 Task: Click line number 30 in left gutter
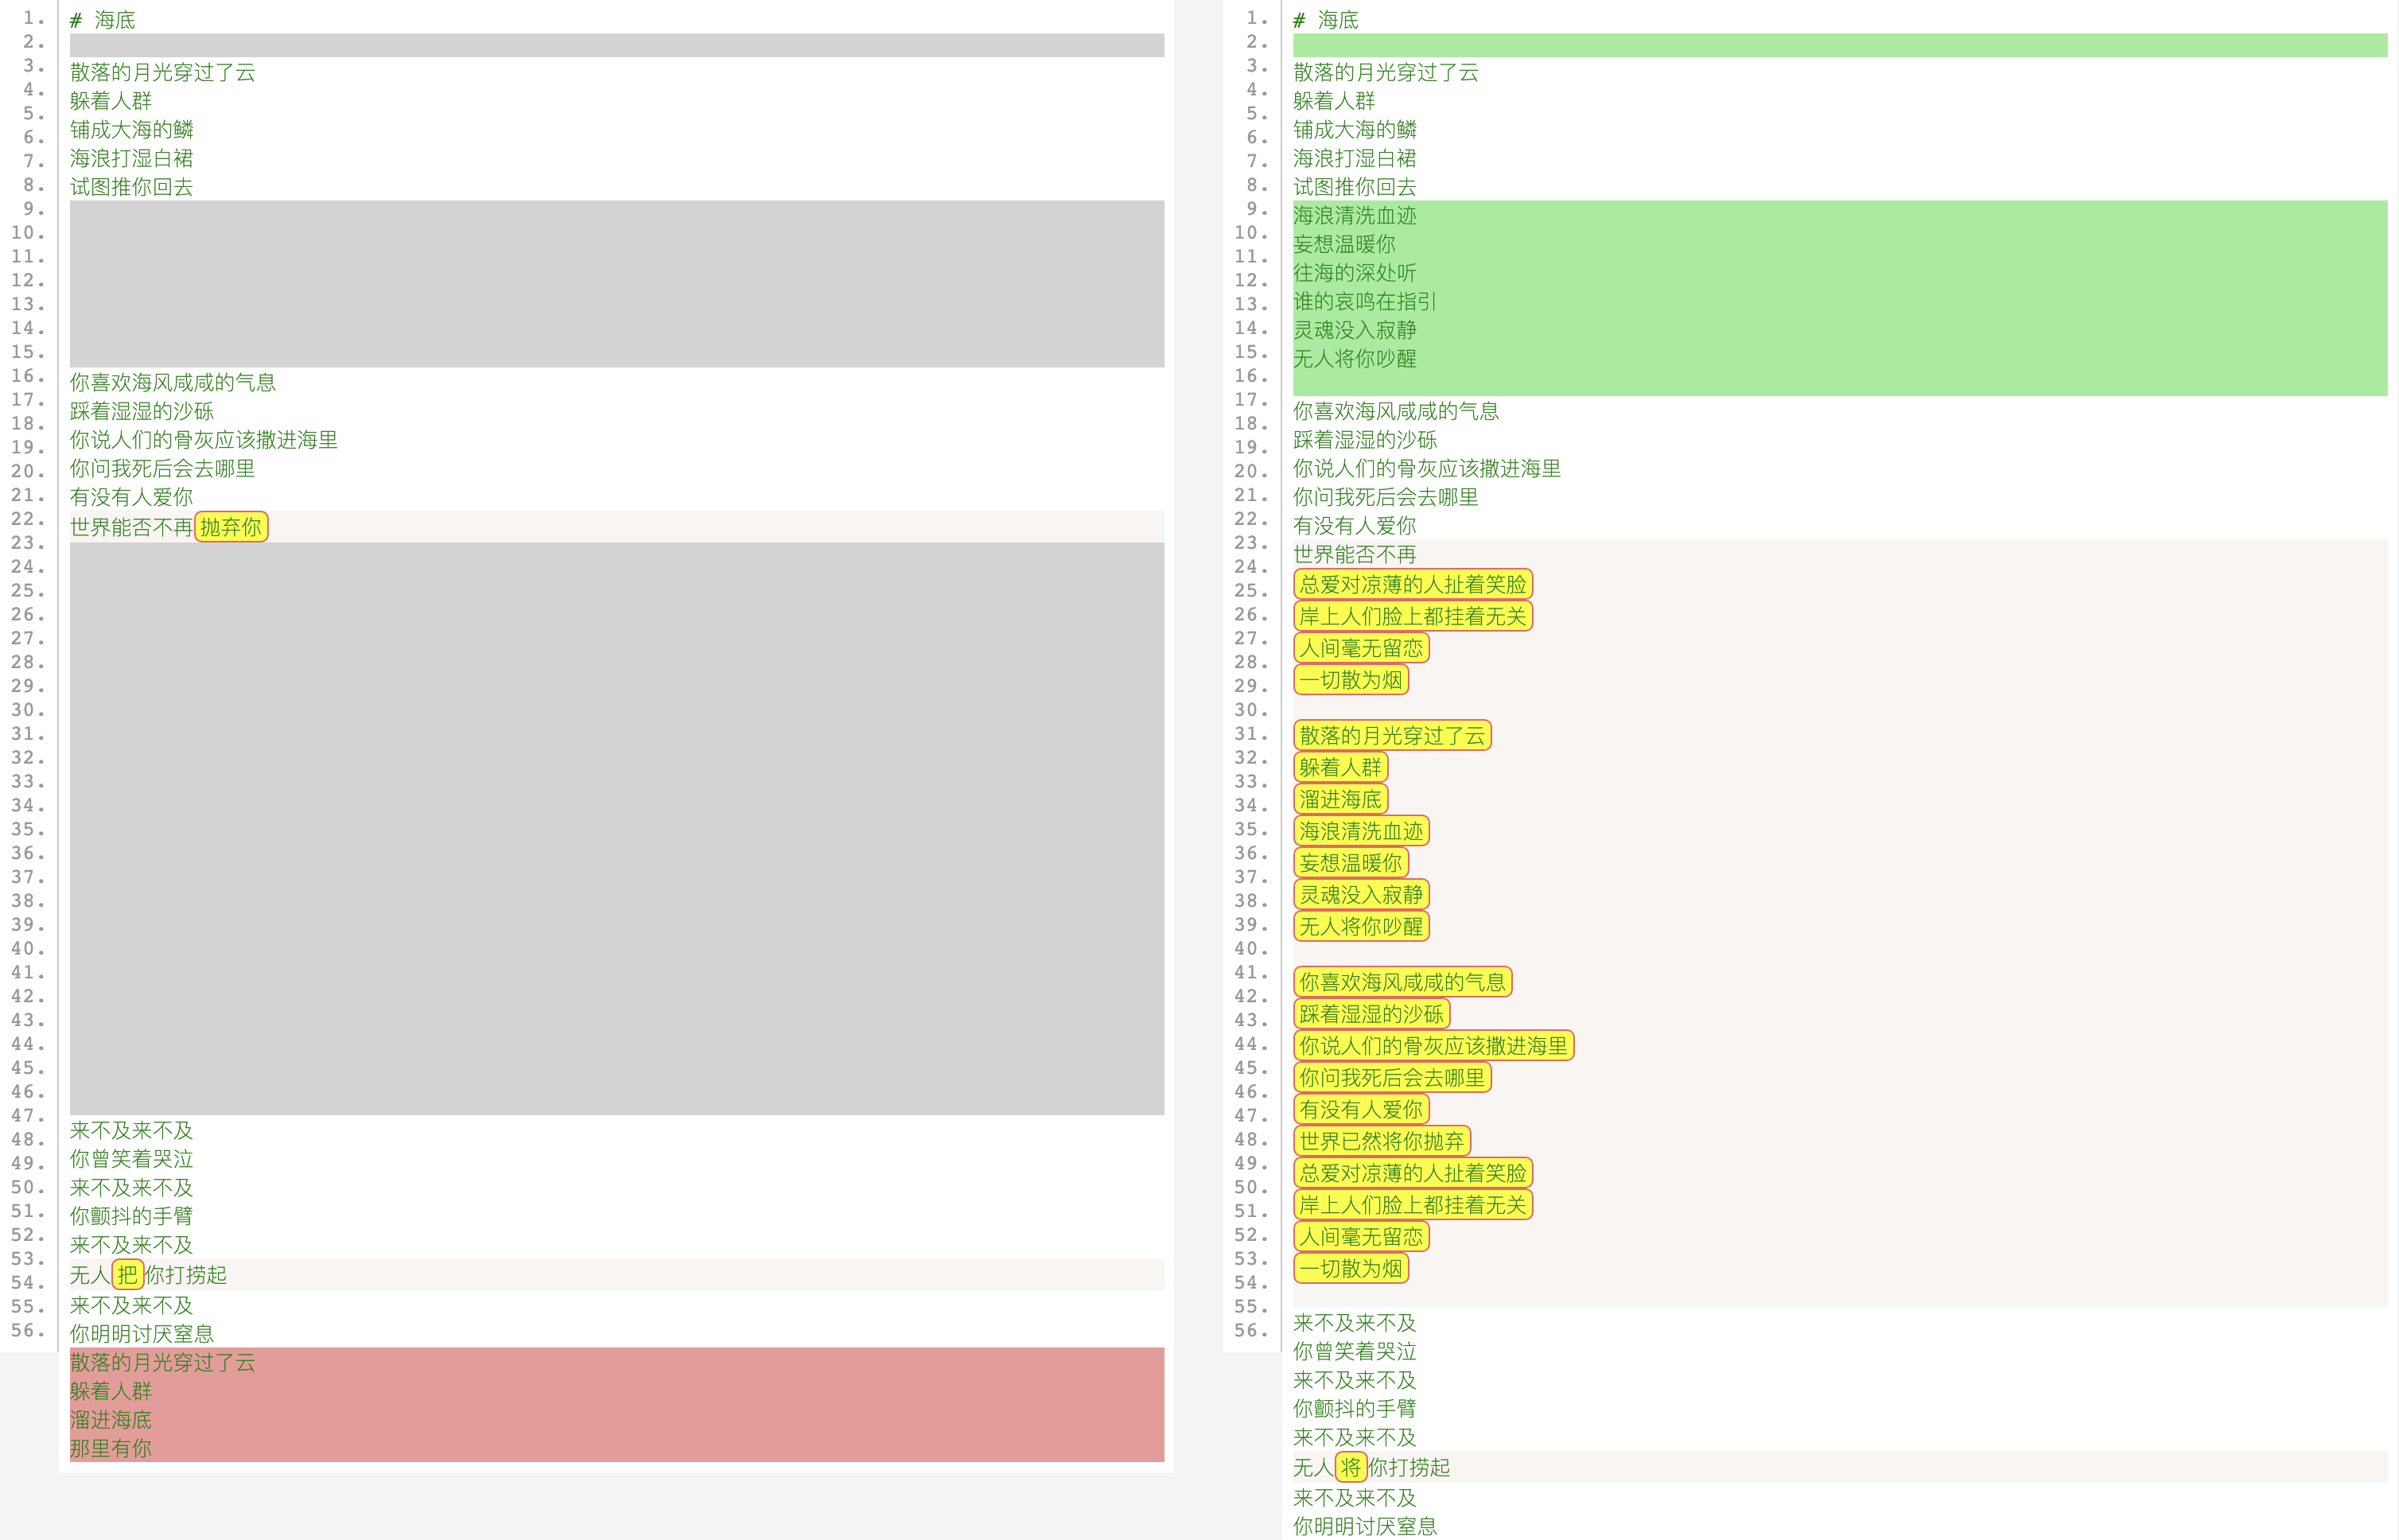(x=28, y=710)
